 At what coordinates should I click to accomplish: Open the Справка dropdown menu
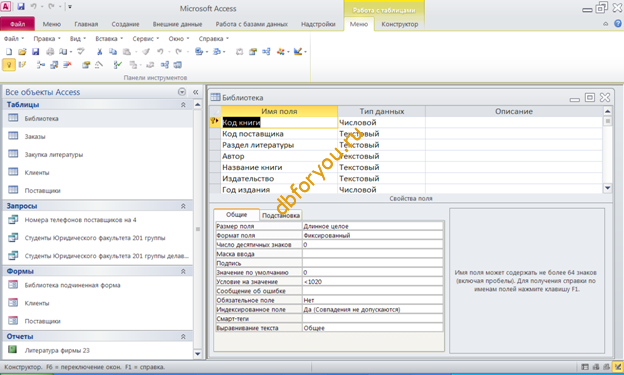214,39
